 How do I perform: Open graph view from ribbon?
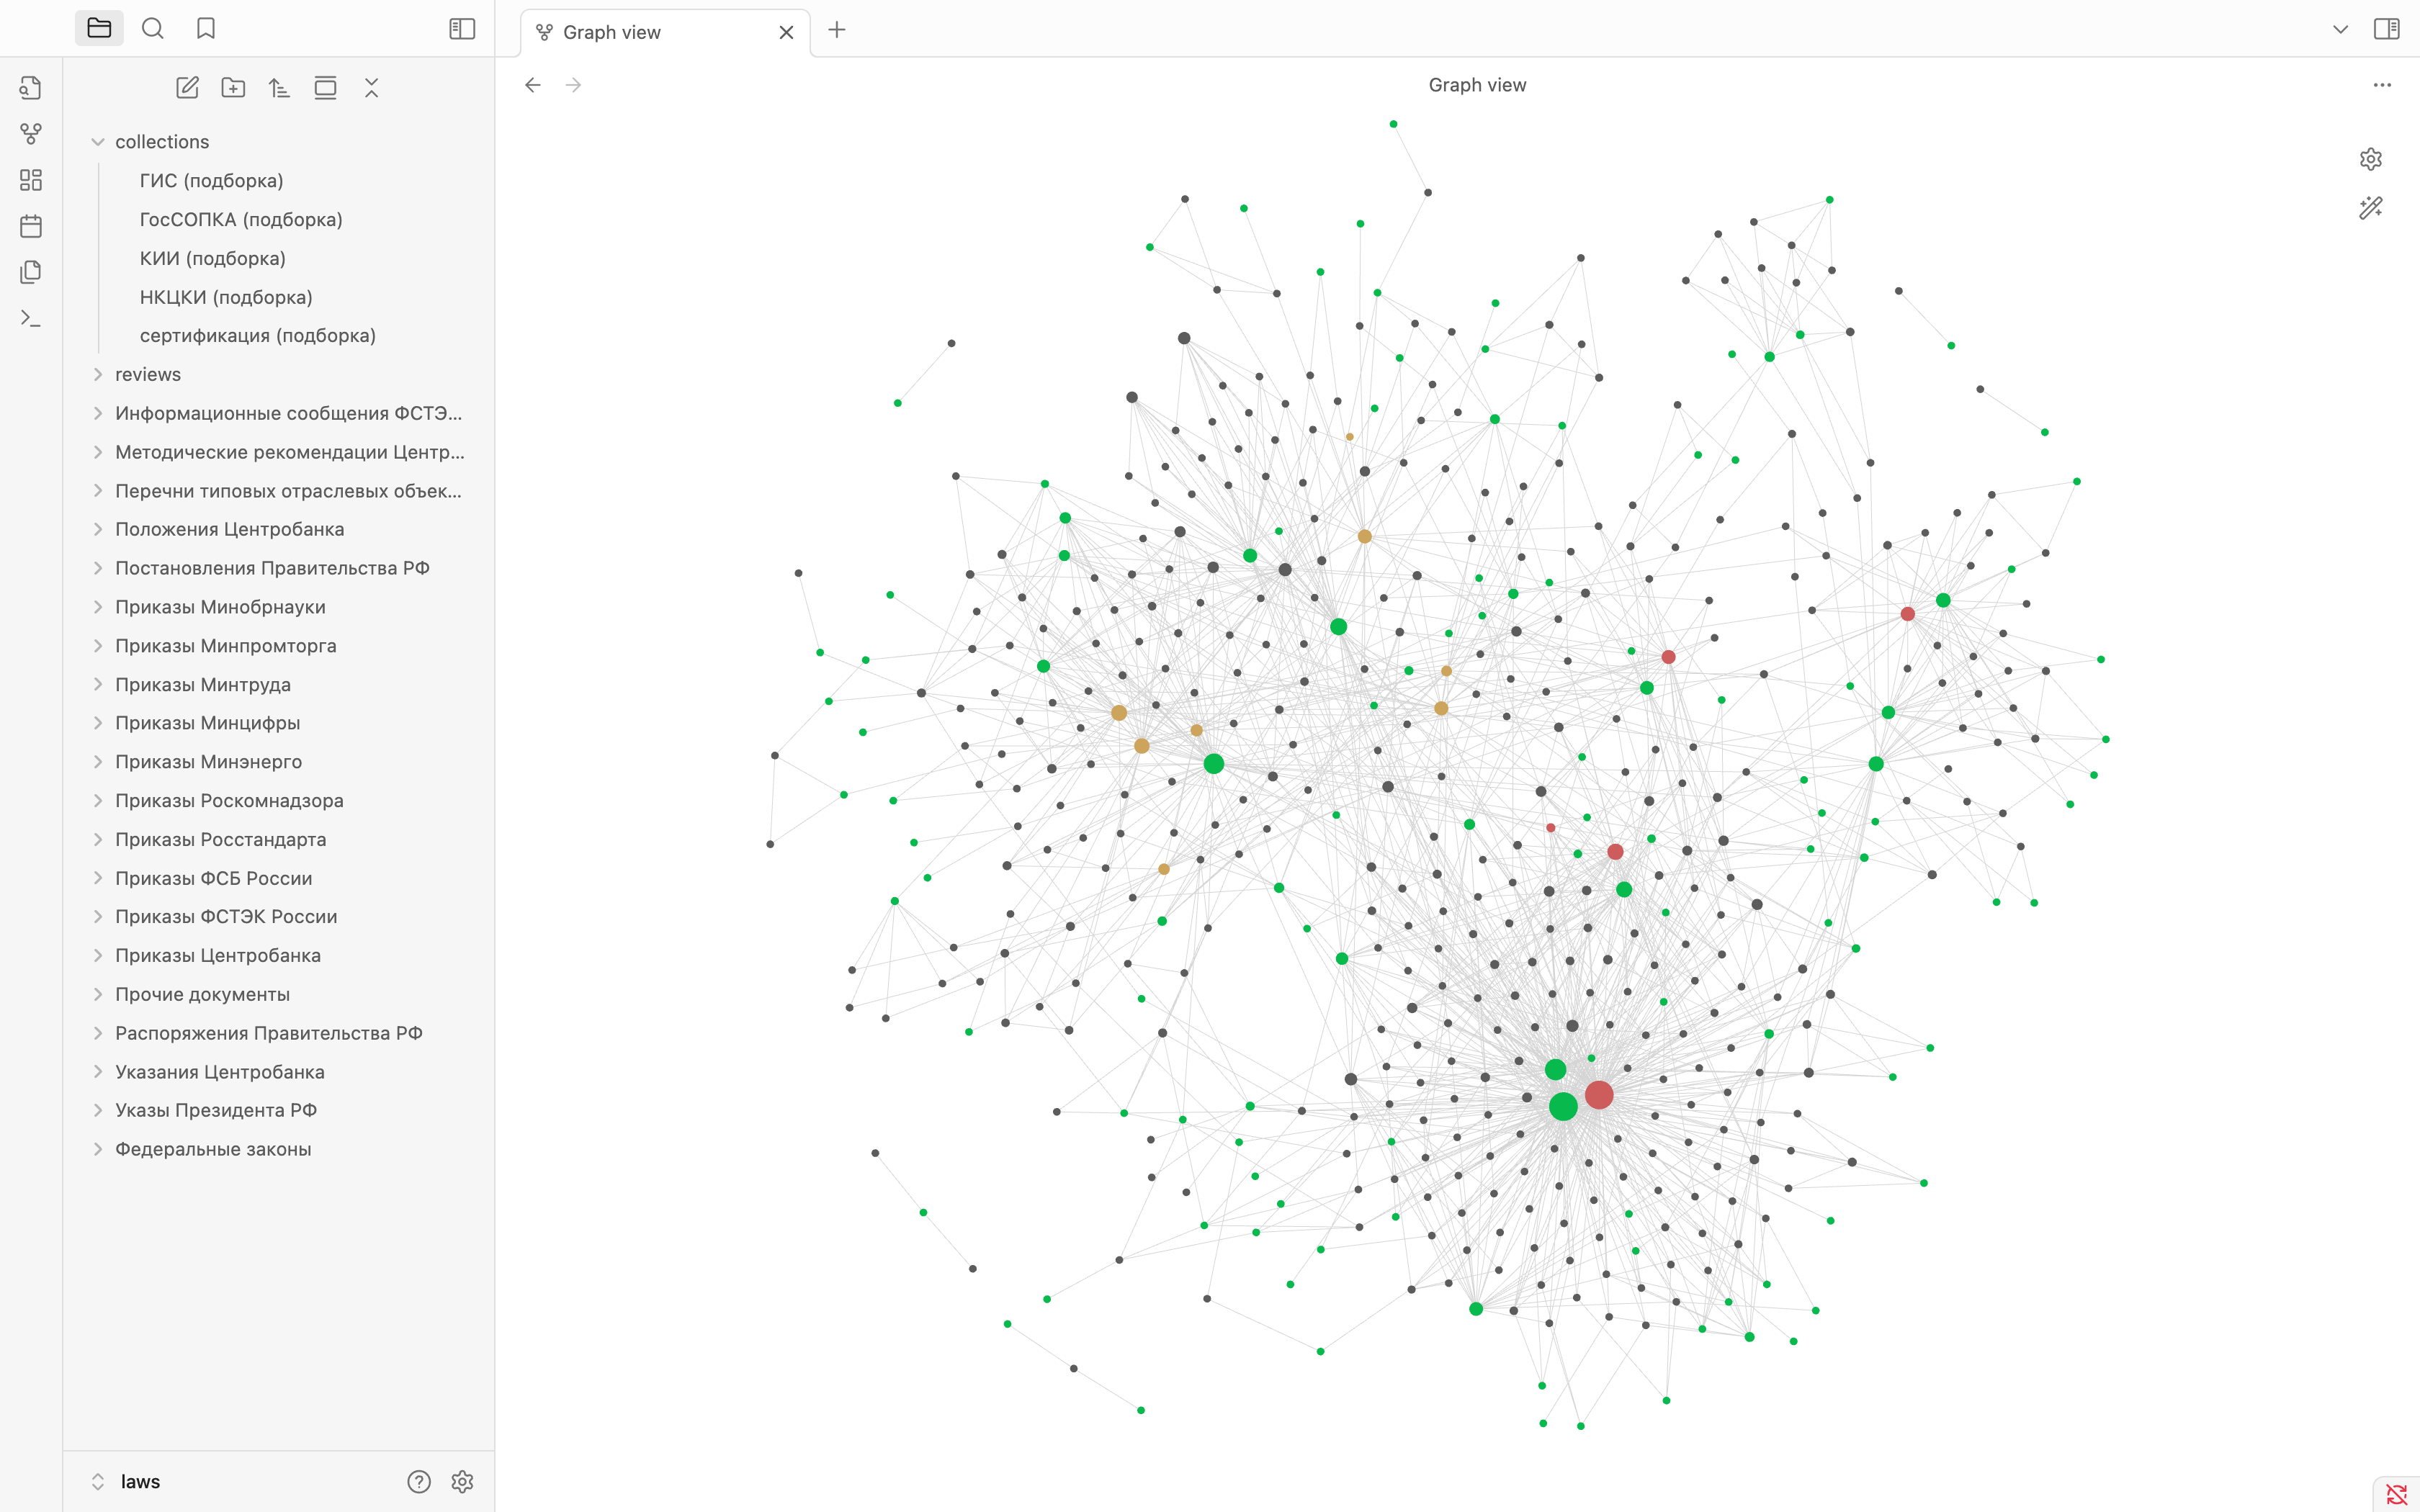point(31,134)
